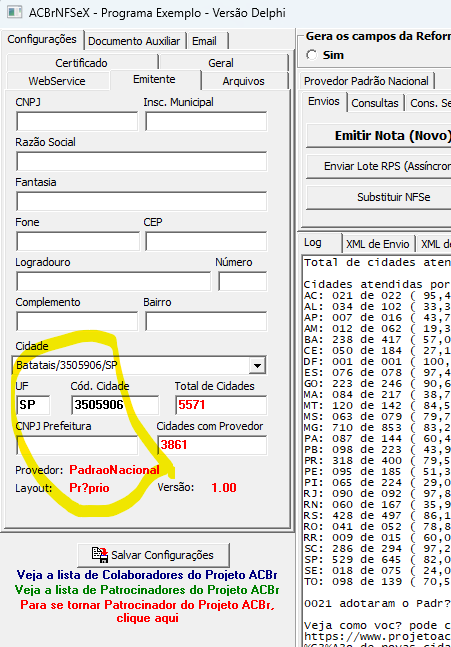This screenshot has width=451, height=647.
Task: Click log line BA: 238 de 417
Action: point(377,340)
